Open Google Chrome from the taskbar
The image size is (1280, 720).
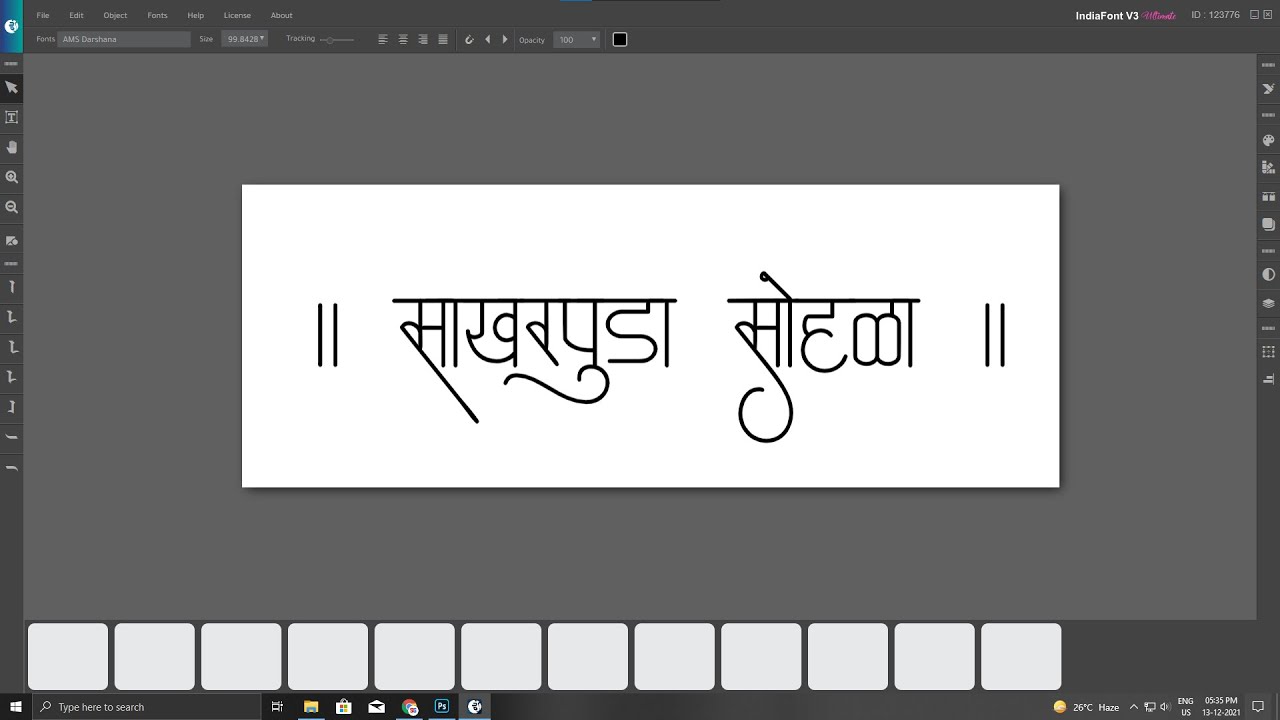pos(410,707)
